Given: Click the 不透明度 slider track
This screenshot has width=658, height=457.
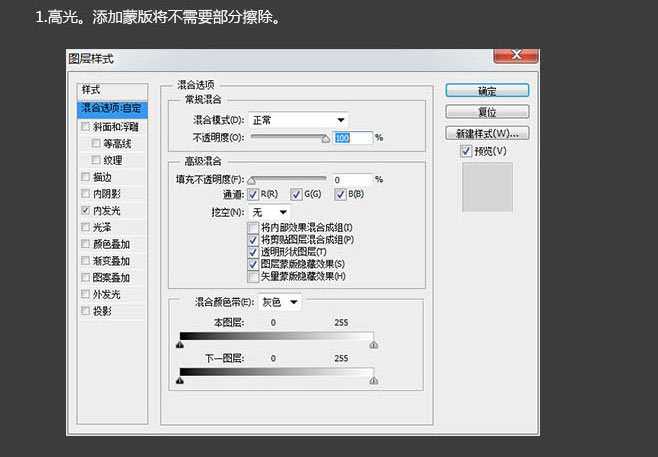Looking at the screenshot, I should click(288, 138).
